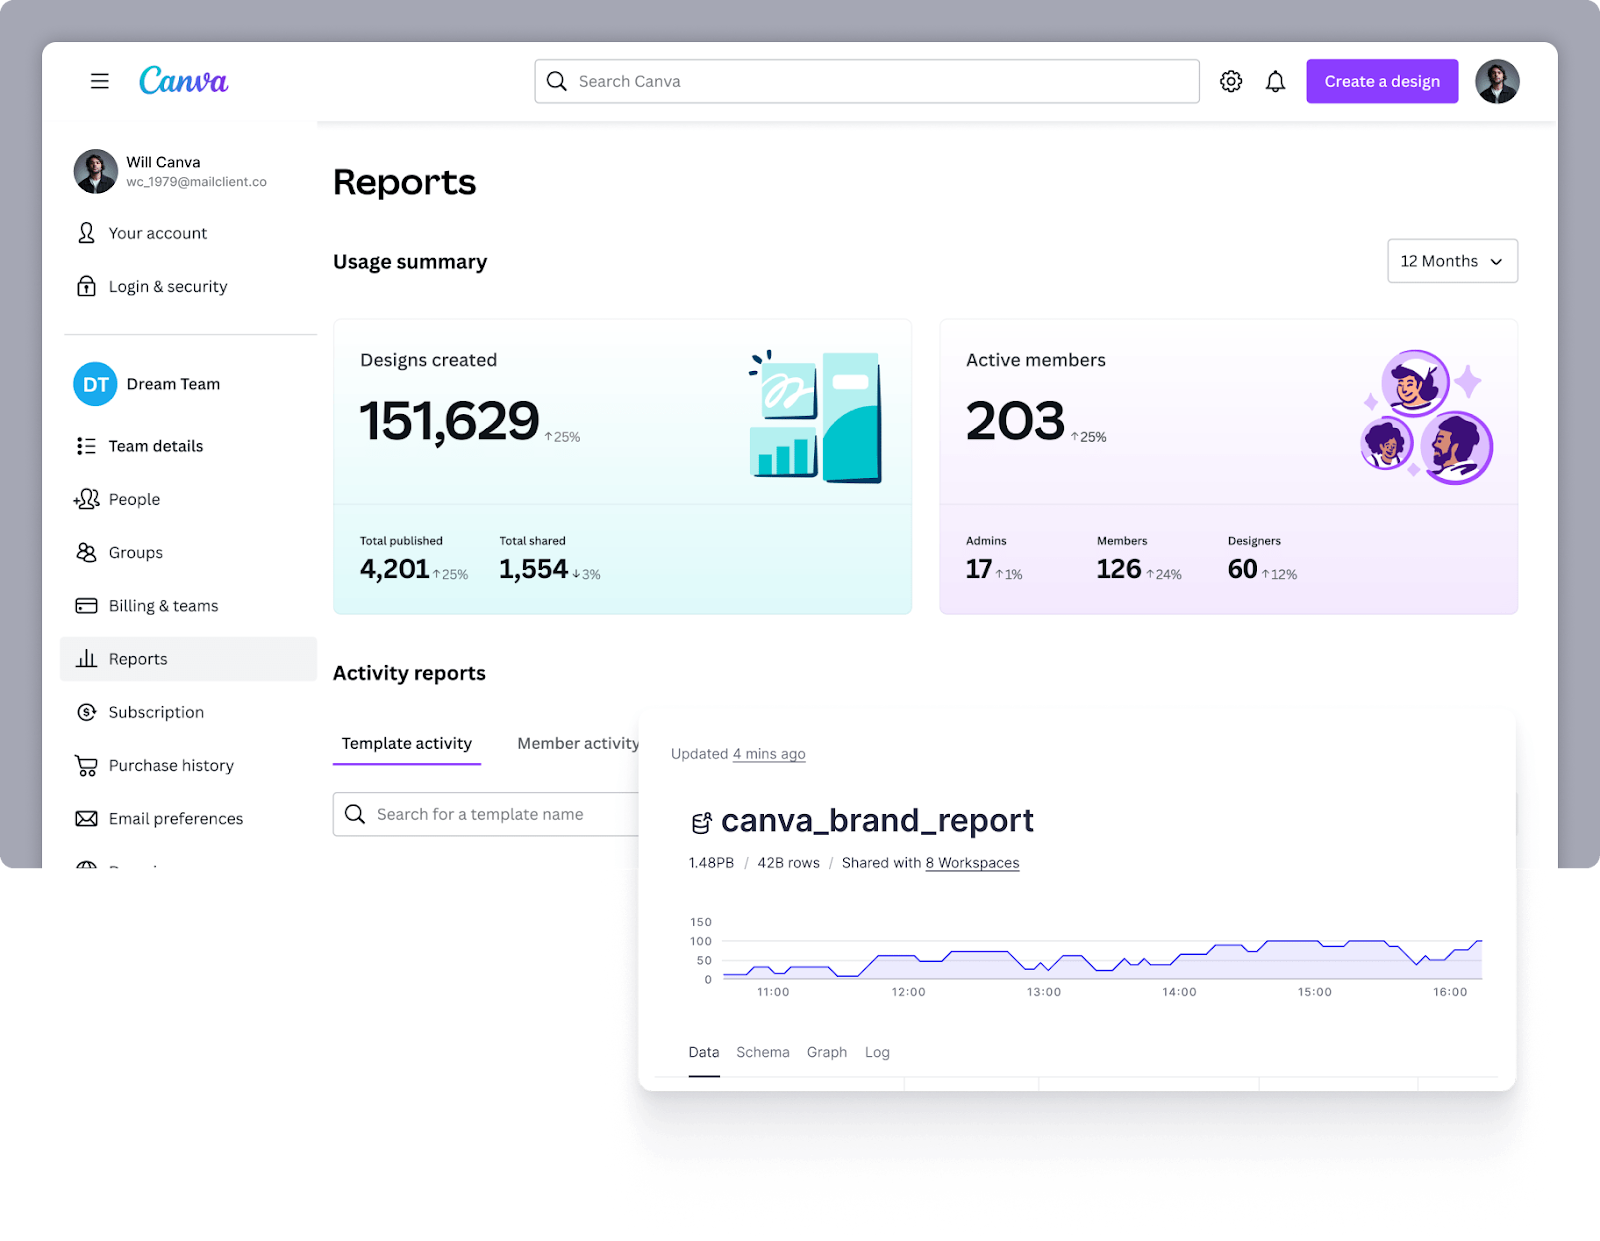Click Will Canva profile name
The width and height of the screenshot is (1600, 1241).
[x=163, y=162]
